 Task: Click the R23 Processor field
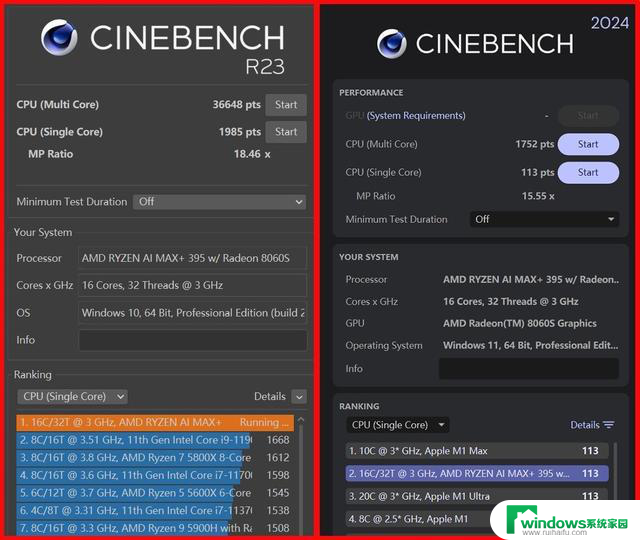[192, 258]
